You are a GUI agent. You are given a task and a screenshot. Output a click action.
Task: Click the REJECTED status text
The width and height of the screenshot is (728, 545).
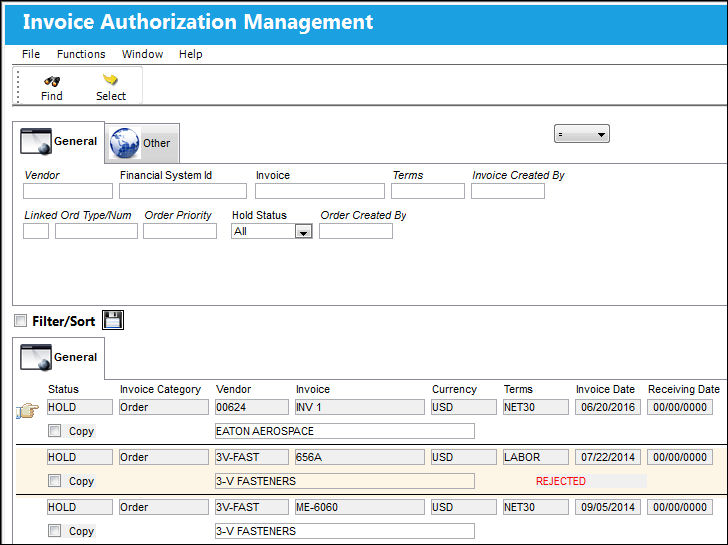click(561, 481)
